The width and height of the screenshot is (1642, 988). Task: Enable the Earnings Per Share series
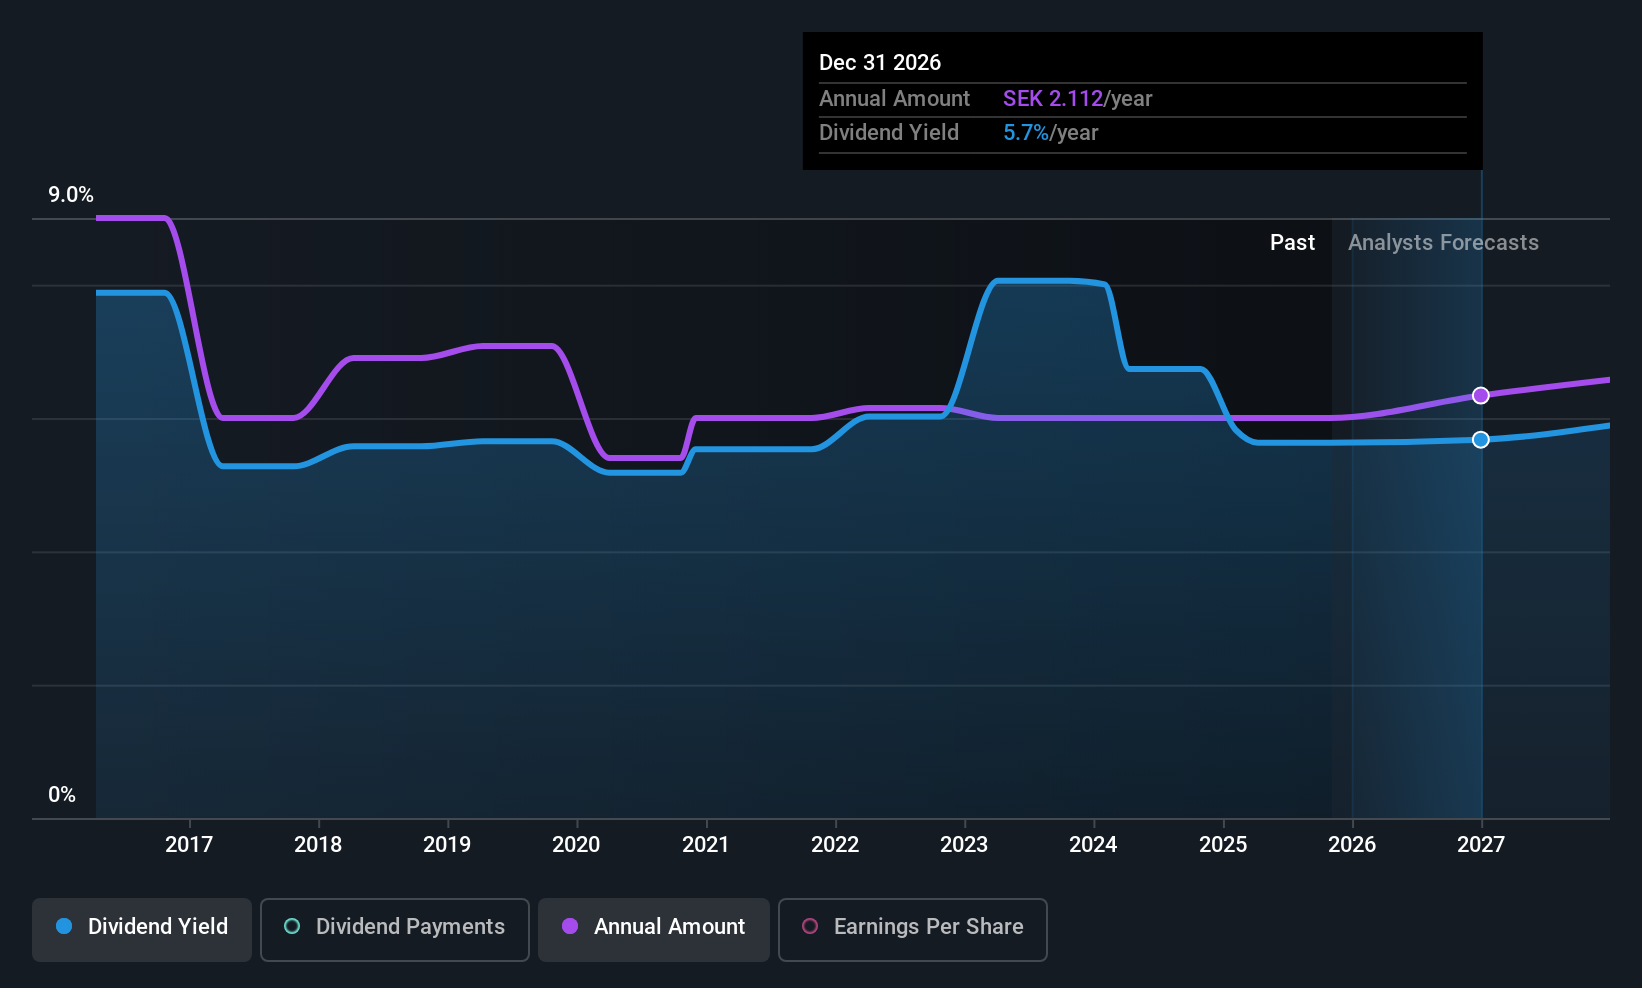click(x=913, y=930)
